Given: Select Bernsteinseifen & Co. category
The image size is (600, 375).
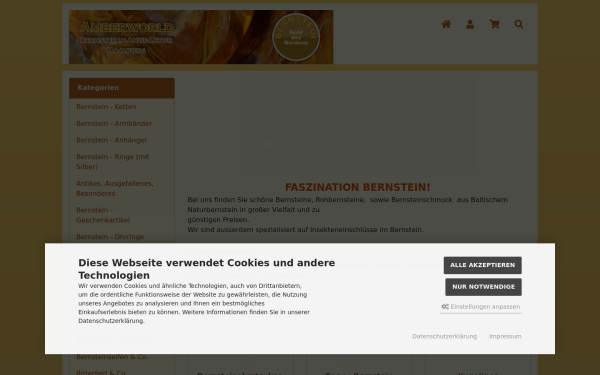Looking at the screenshot, I should click(112, 357).
